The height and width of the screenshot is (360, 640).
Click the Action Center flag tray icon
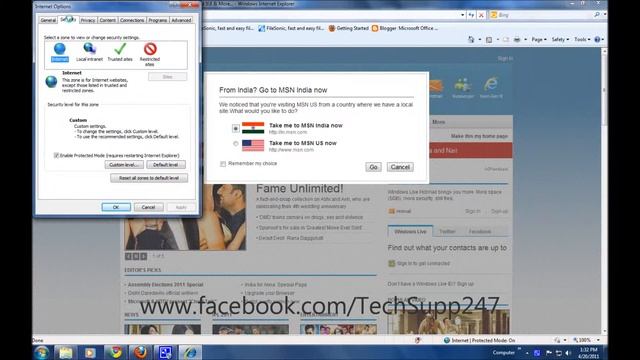tap(549, 353)
